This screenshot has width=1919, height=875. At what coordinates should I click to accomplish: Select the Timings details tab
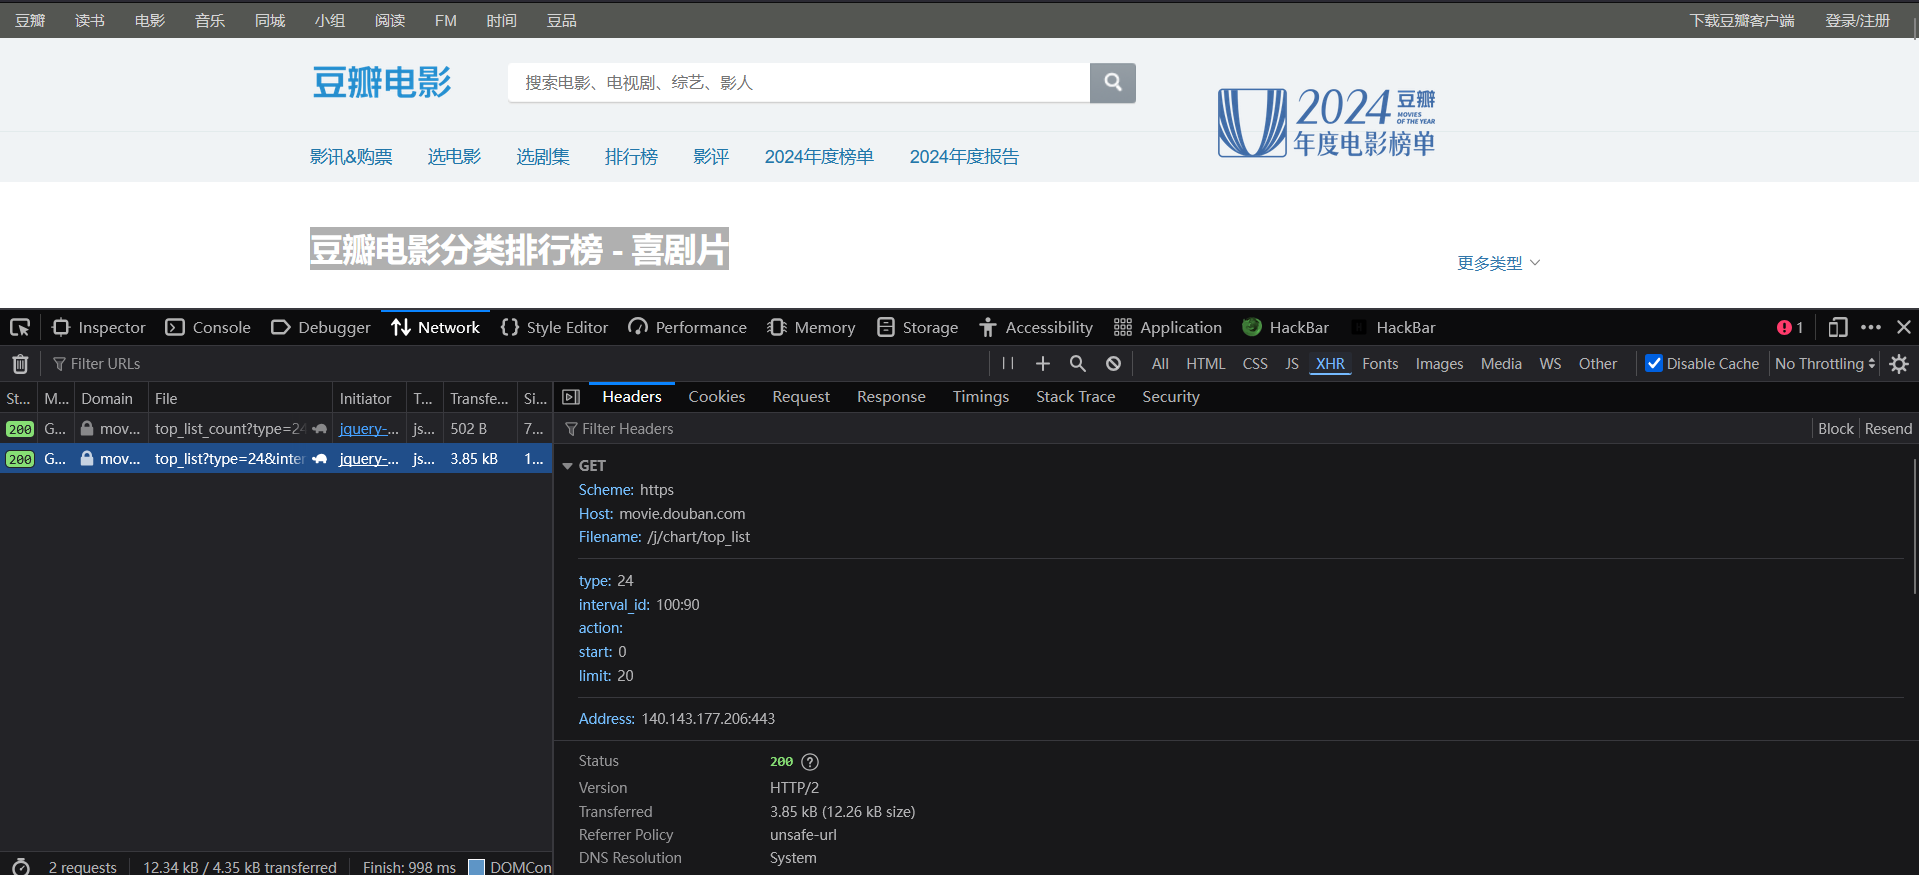pos(981,397)
